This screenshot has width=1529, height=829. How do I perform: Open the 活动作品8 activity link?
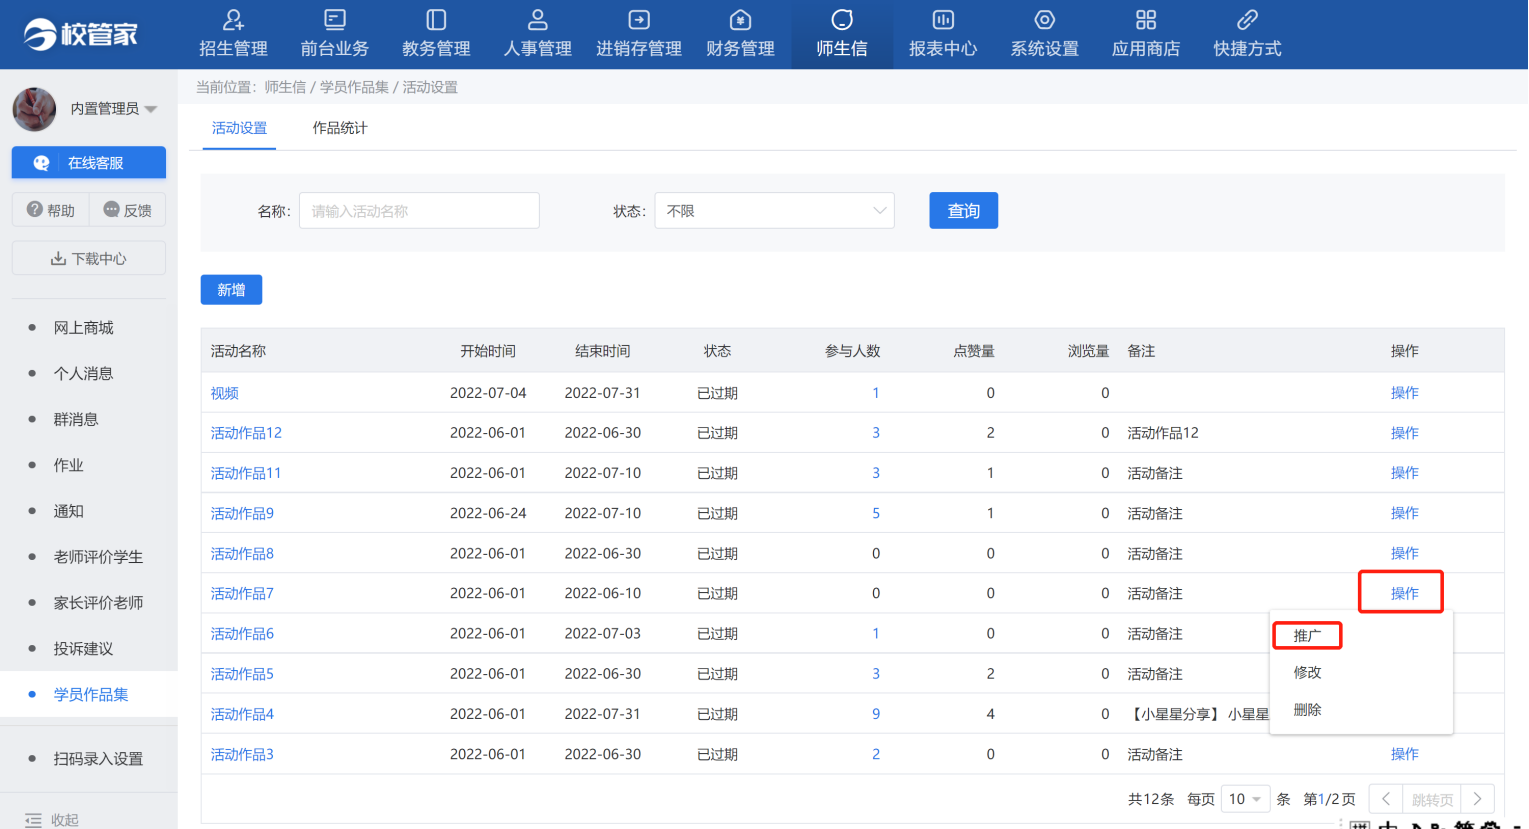tap(242, 553)
